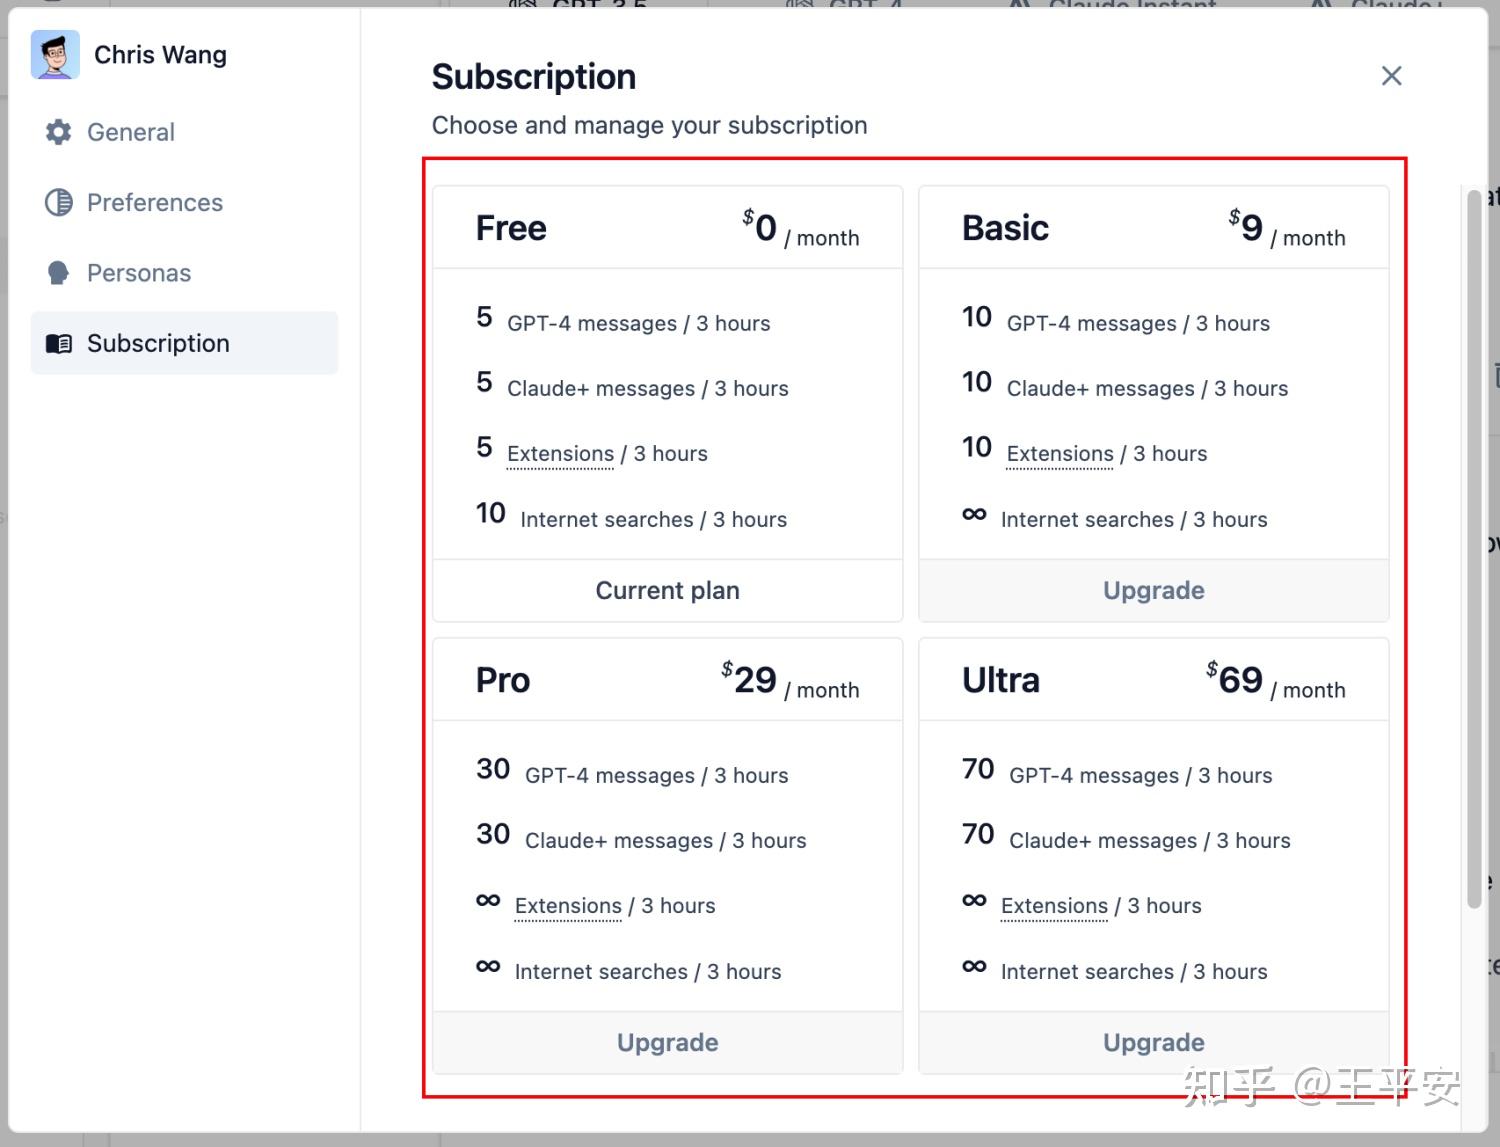Upgrade to the Pro plan
1500x1147 pixels.
(667, 1042)
